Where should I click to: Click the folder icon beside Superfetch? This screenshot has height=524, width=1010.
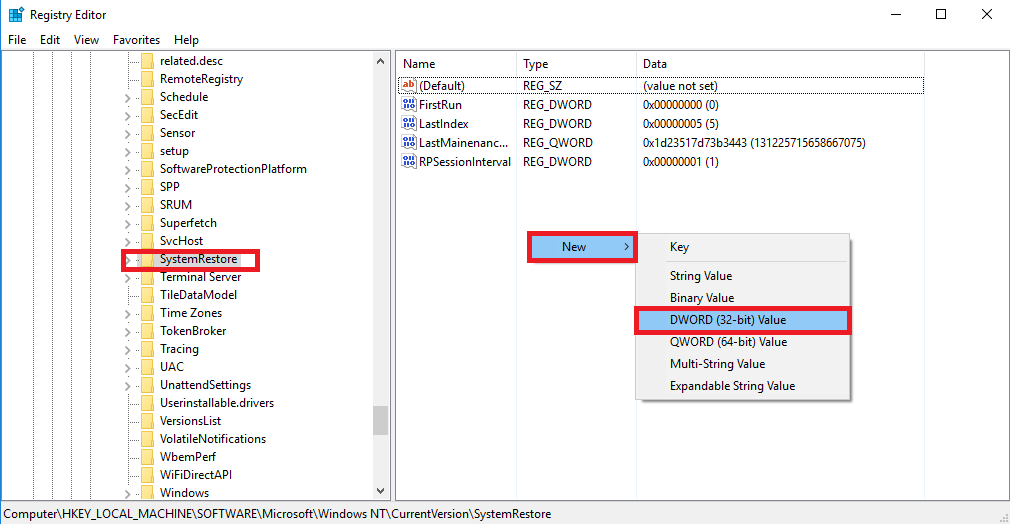[x=148, y=222]
